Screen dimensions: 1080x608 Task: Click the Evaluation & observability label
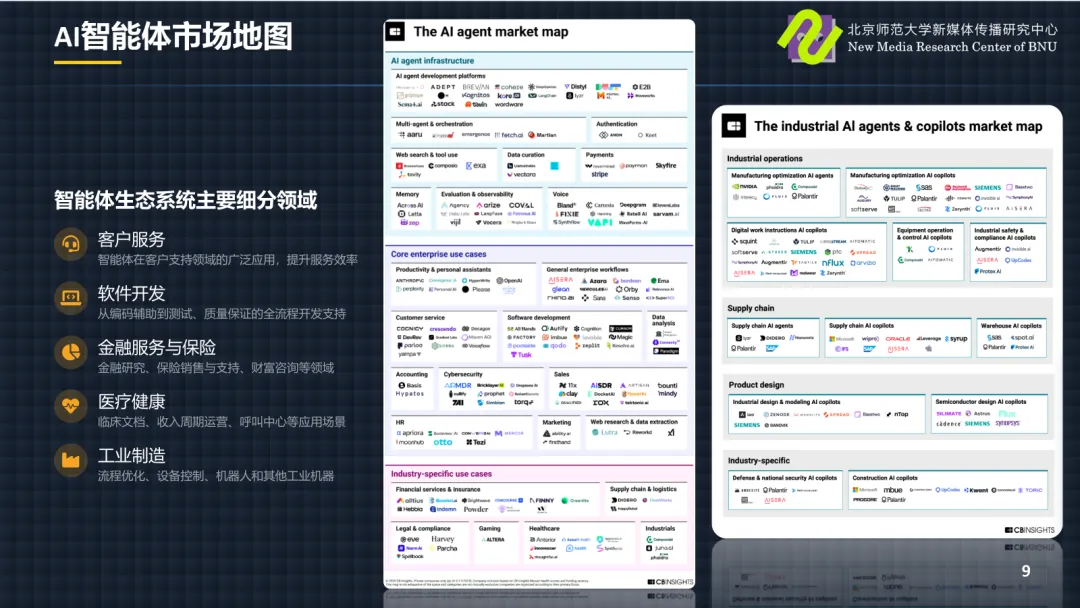(x=477, y=194)
